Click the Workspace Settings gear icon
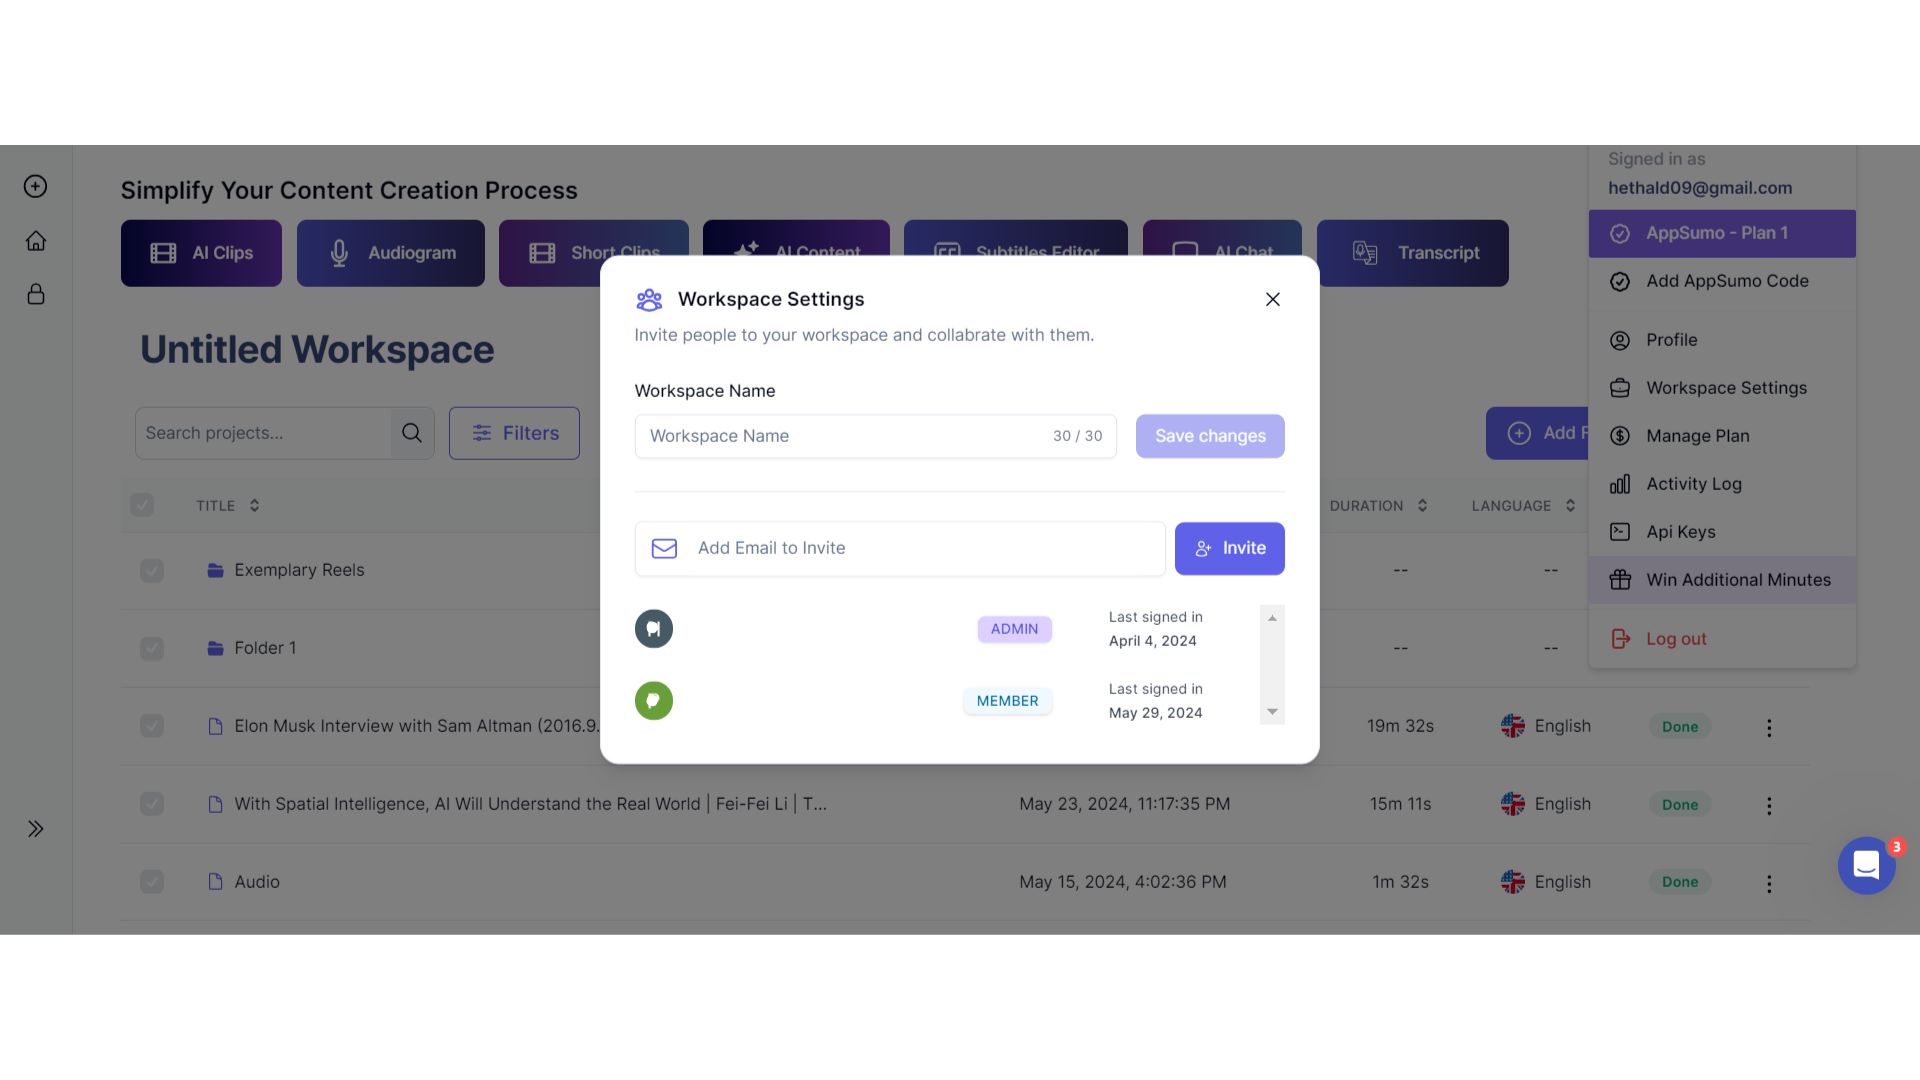Viewport: 1920px width, 1080px height. click(1619, 388)
